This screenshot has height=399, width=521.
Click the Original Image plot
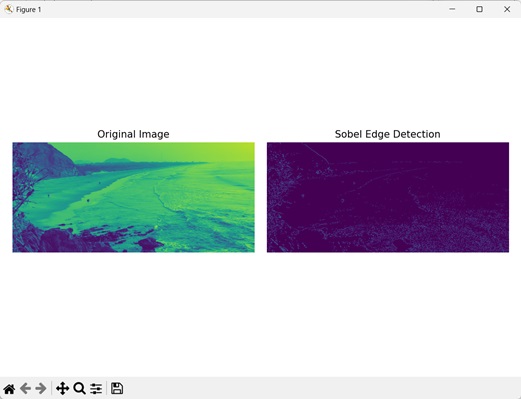tap(133, 197)
